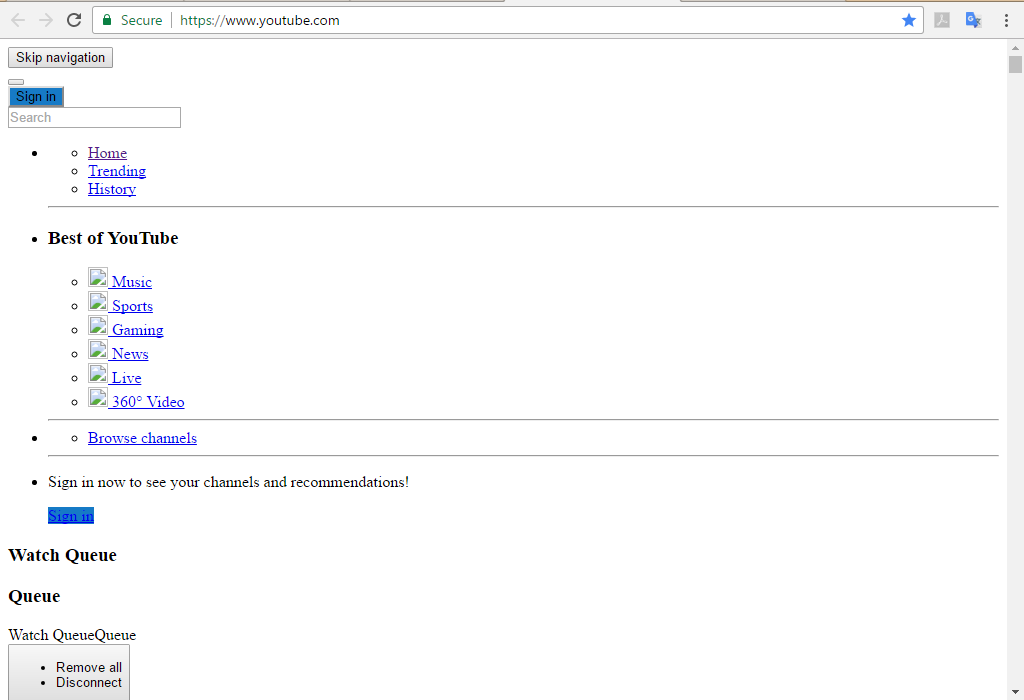Viewport: 1024px width, 700px height.
Task: Click the broken image icon beside Live
Action: pos(98,374)
